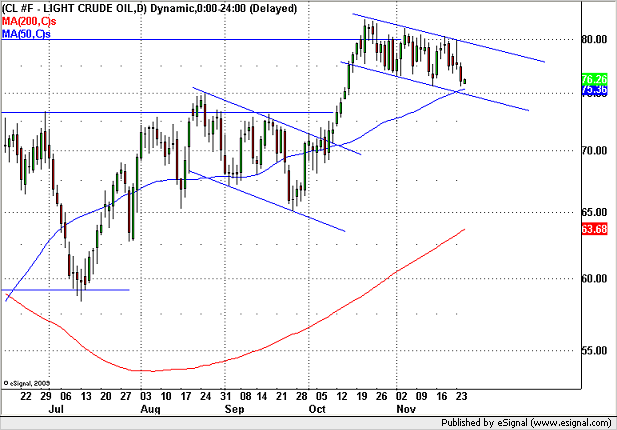Click the date label '22' on time axis
This screenshot has width=617, height=430.
pyautogui.click(x=26, y=396)
